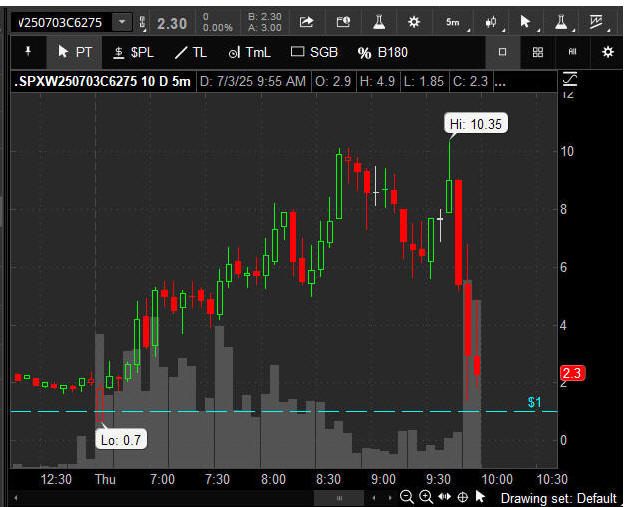Open the candlestick chart style dropdown
This screenshot has width=625, height=507.
coord(493,22)
